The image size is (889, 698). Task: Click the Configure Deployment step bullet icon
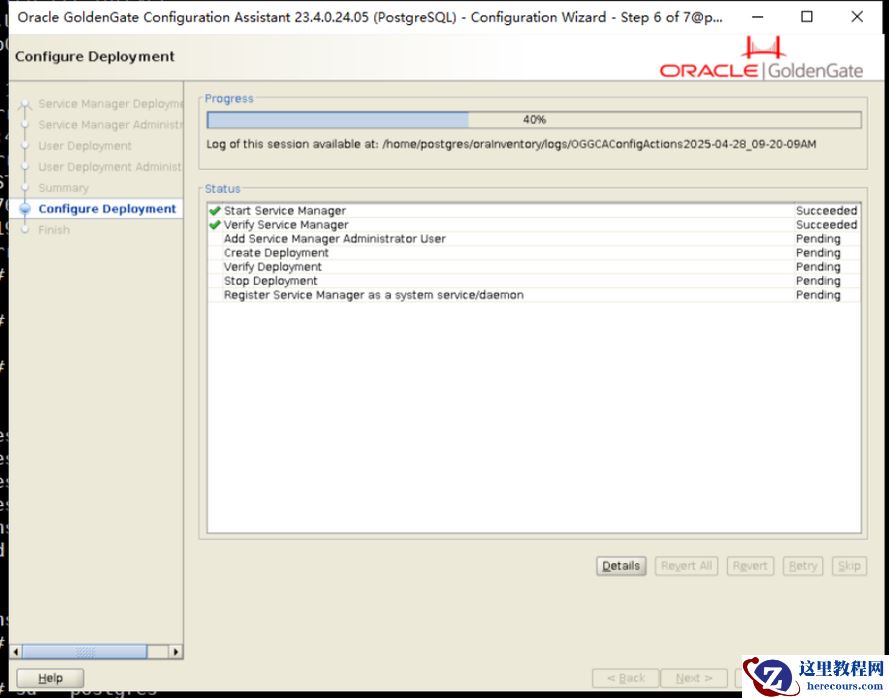(24, 209)
